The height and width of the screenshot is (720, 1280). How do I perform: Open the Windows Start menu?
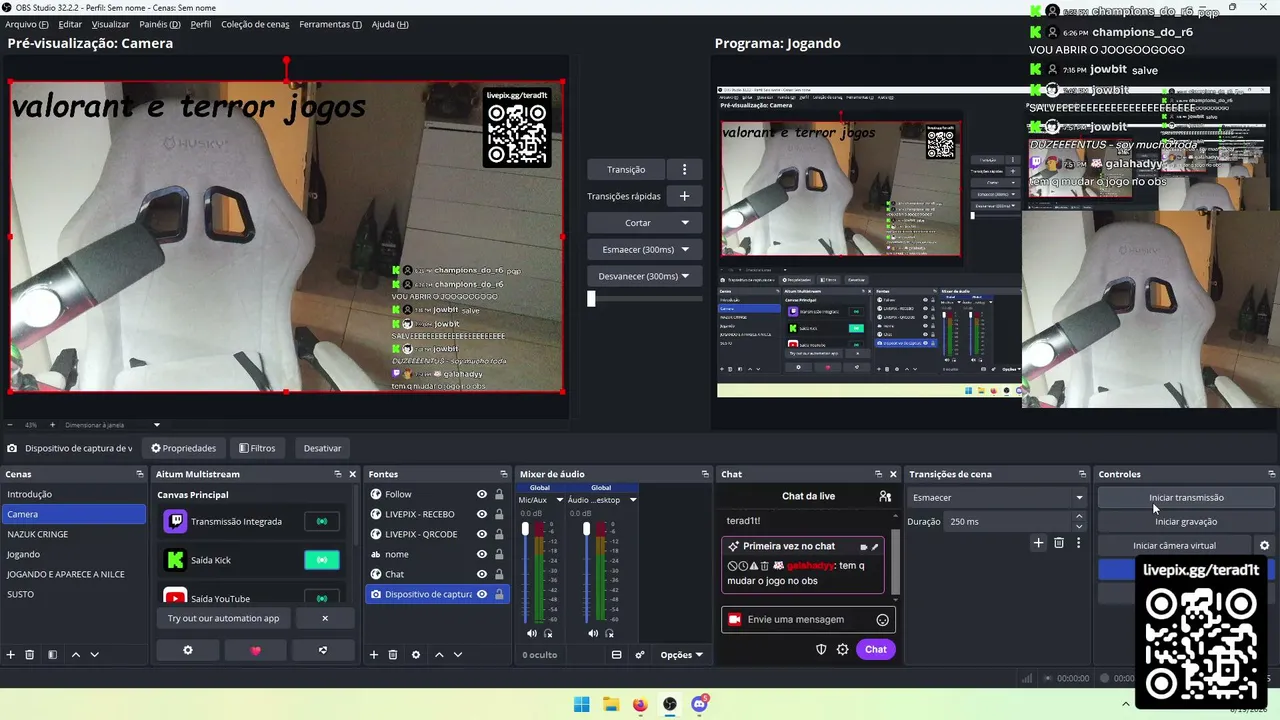click(581, 704)
